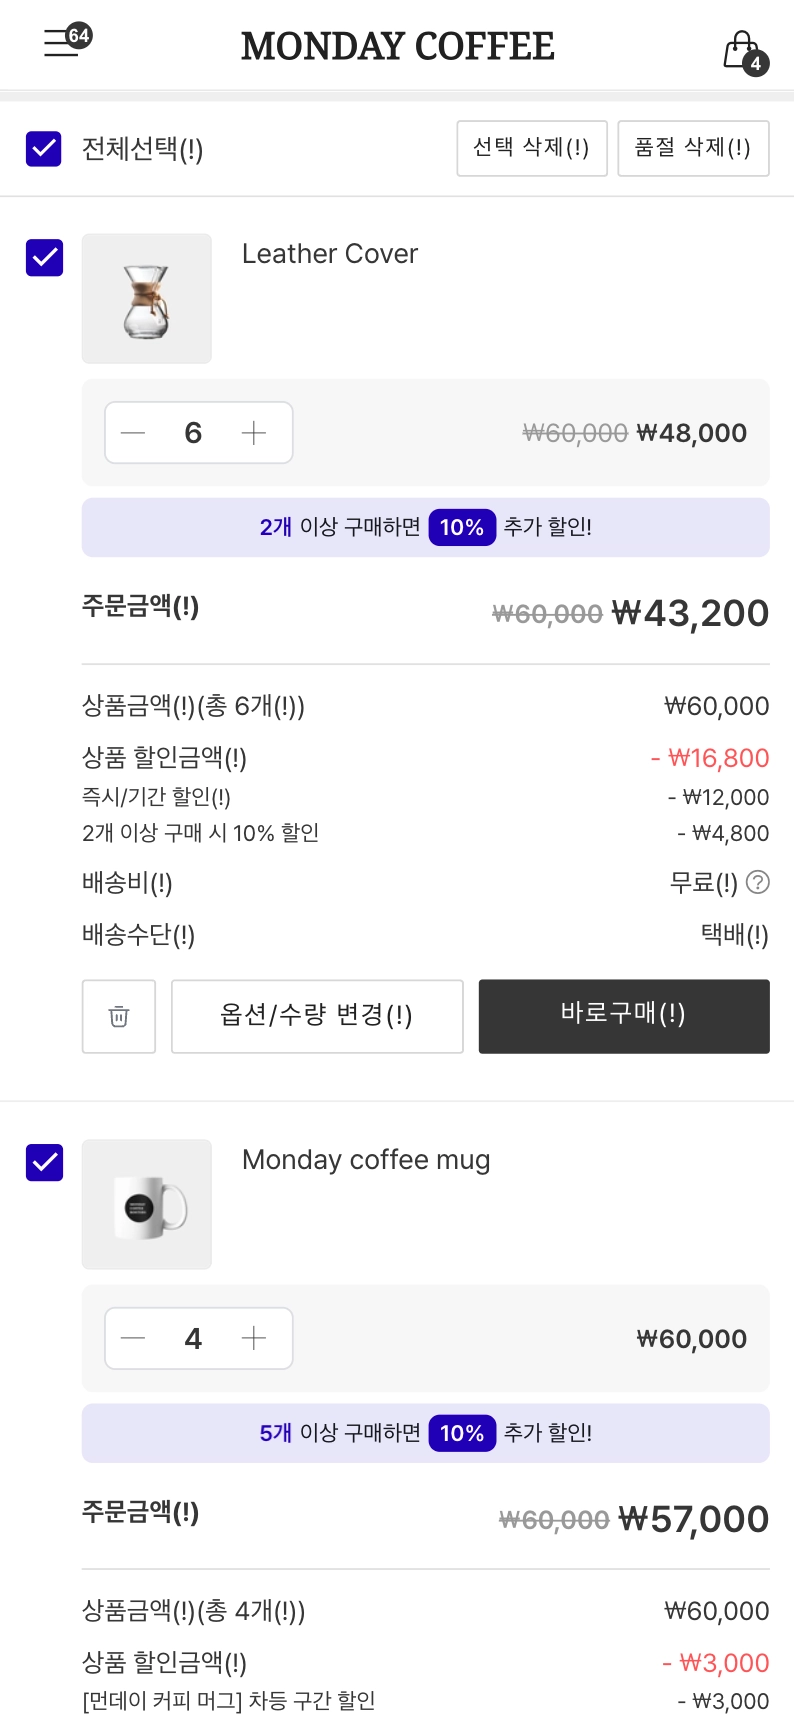Open 옵션/수량 변경 for Leather Cover

[317, 1016]
